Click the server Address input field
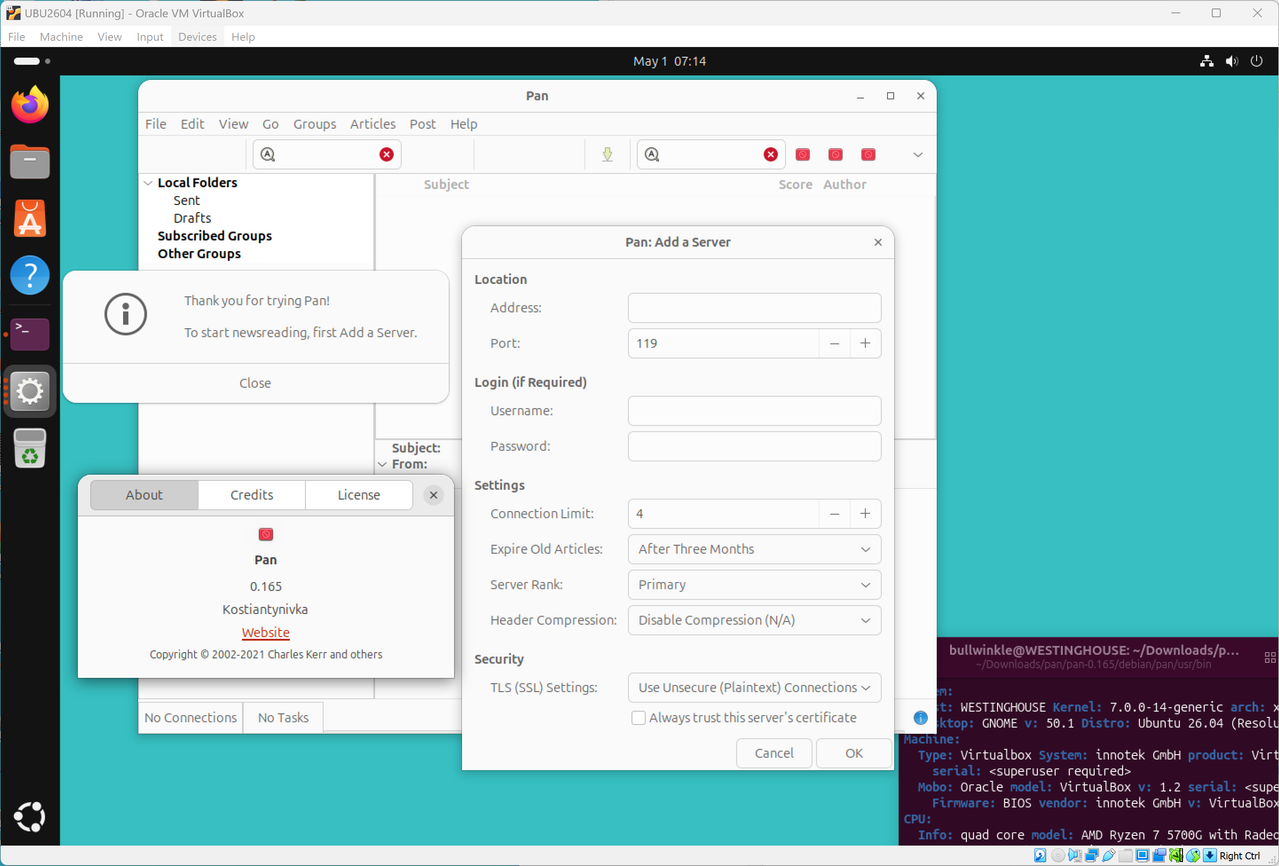The height and width of the screenshot is (866, 1279). coord(754,308)
